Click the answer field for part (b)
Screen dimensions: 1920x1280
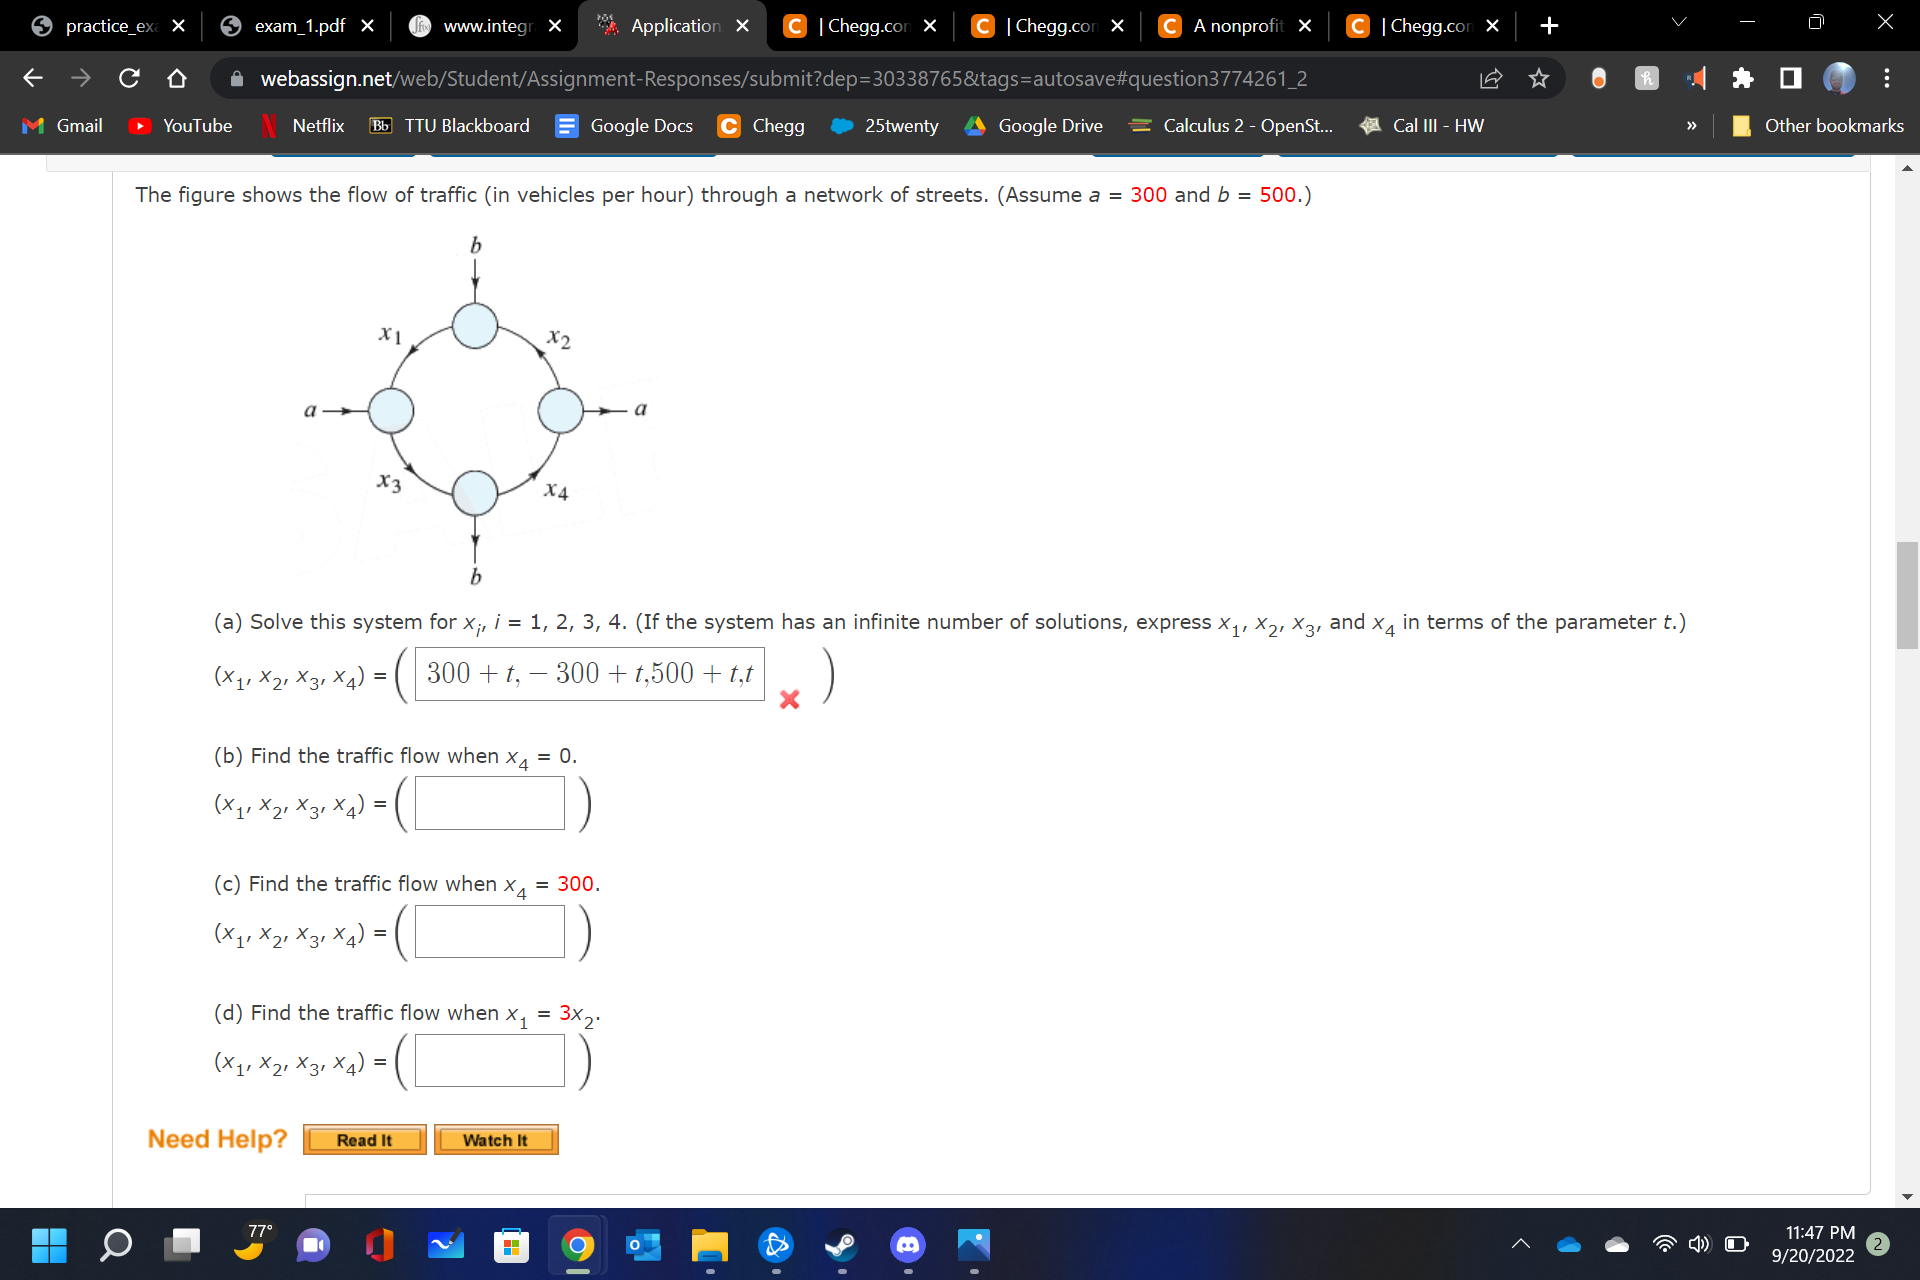487,802
